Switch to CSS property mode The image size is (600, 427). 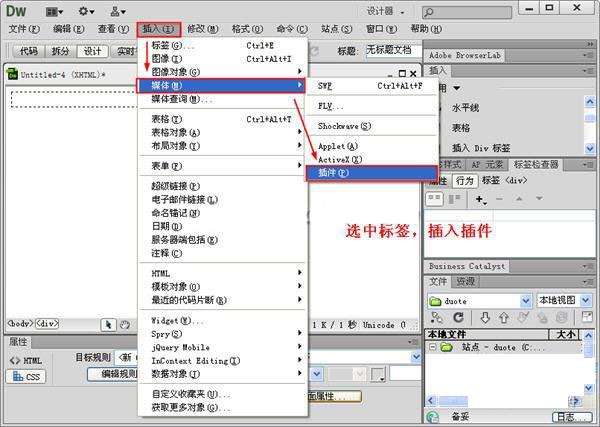pos(27,377)
